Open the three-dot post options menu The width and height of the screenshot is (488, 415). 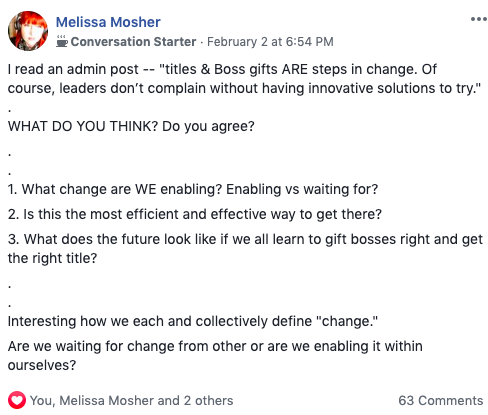[x=479, y=19]
